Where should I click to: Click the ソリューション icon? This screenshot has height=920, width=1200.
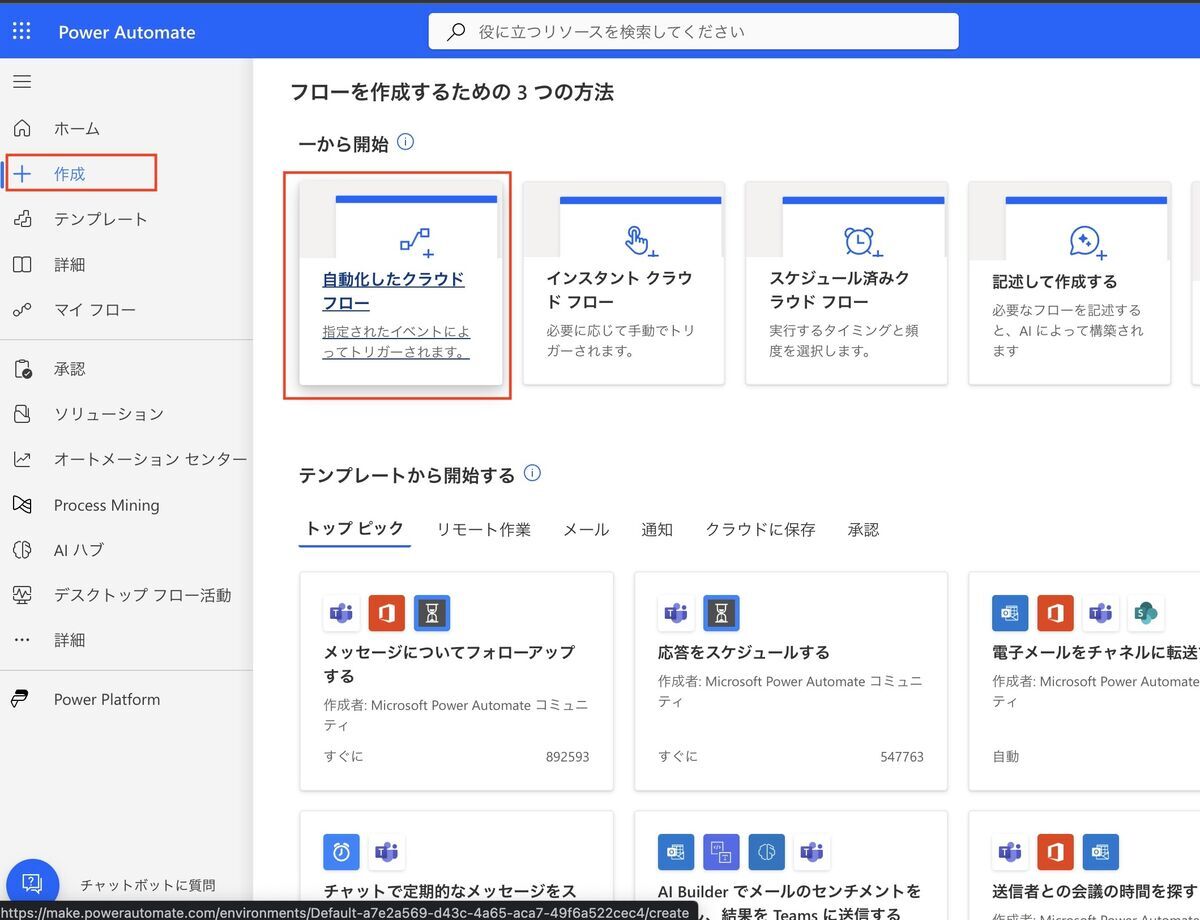pos(22,414)
